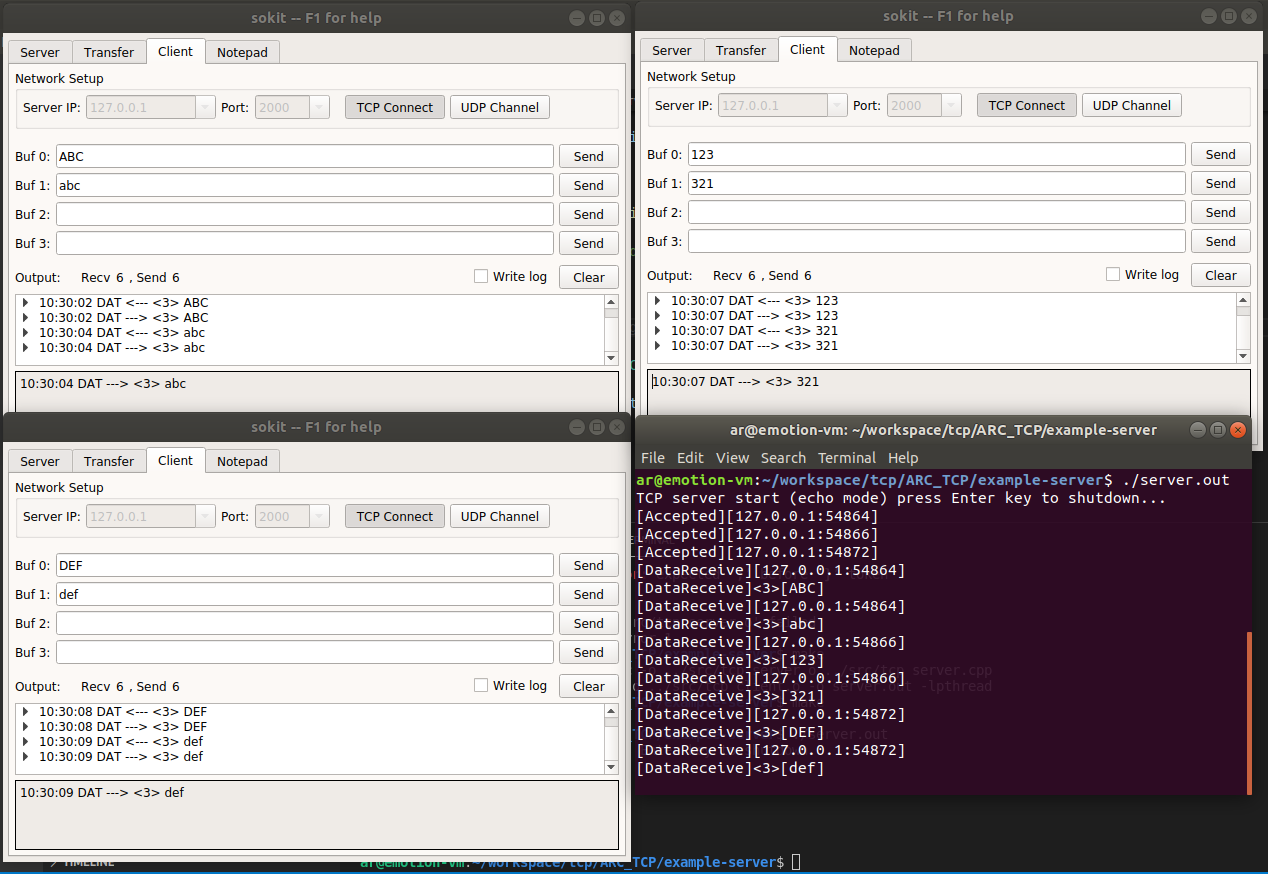Click UDP Channel in the DEF client window
Image resolution: width=1268 pixels, height=874 pixels.
point(500,516)
